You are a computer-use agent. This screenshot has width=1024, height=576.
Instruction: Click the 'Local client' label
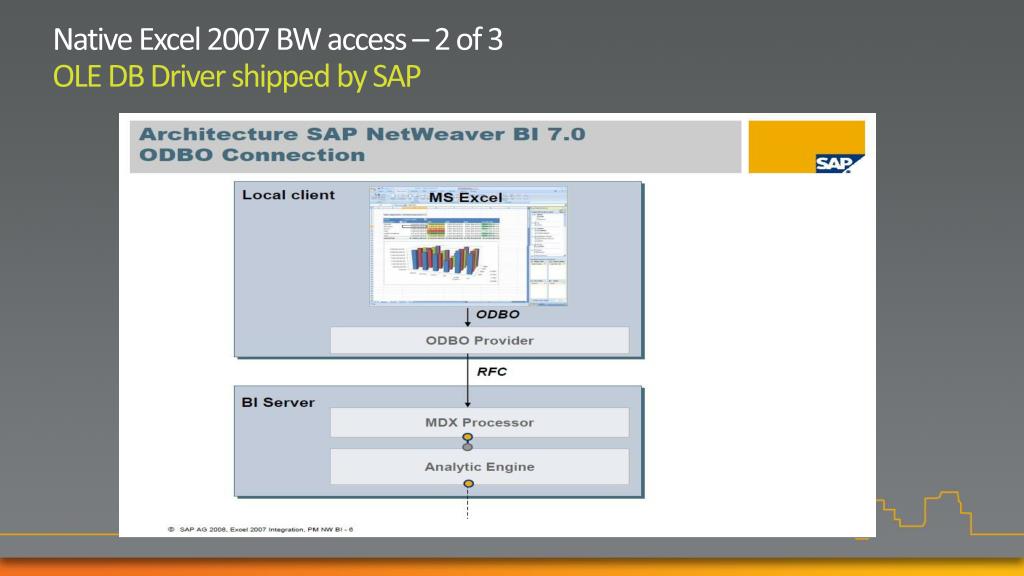point(288,195)
